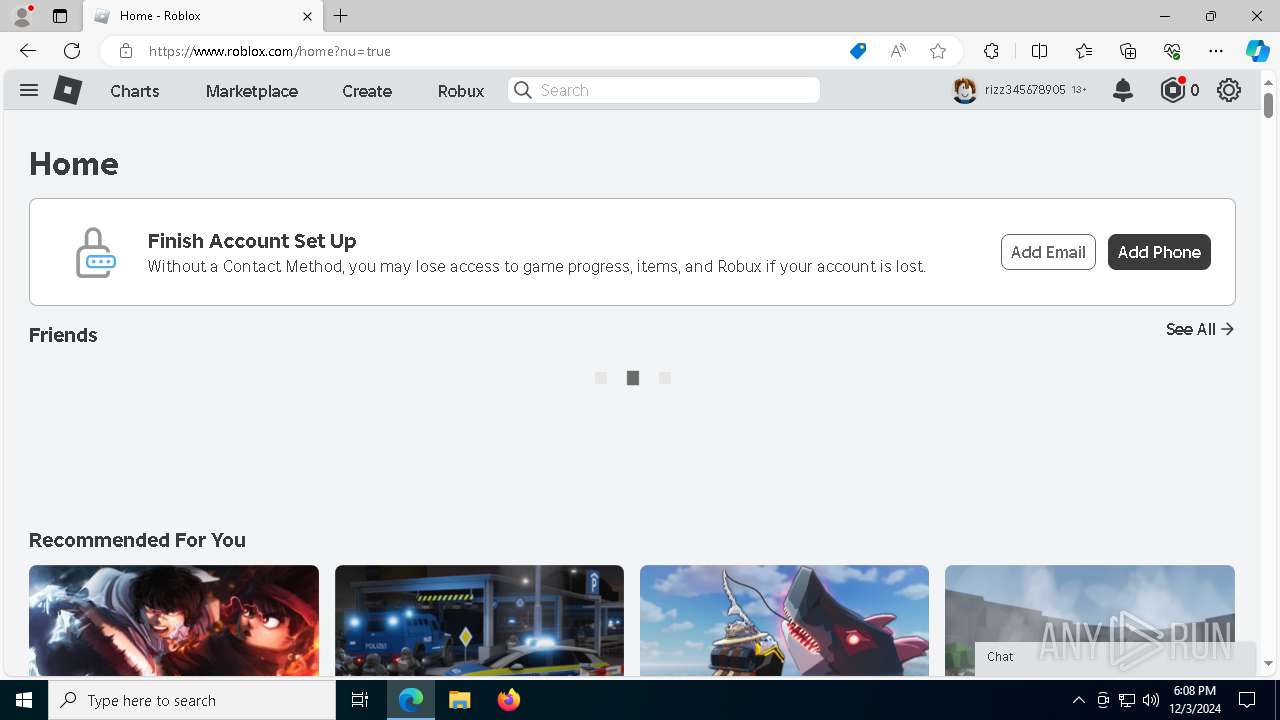Open tab actions menu icon
The width and height of the screenshot is (1280, 720).
(60, 16)
